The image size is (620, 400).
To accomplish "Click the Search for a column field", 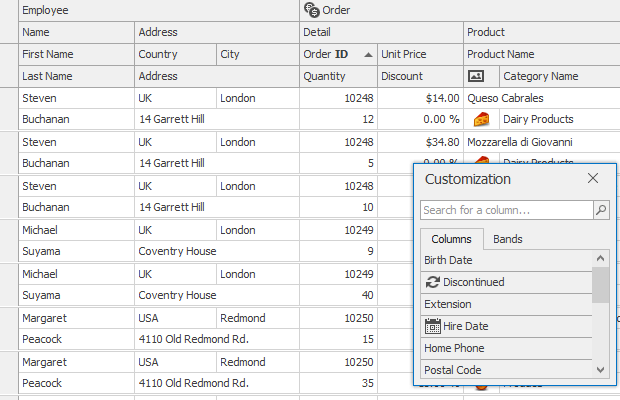I will tap(507, 210).
